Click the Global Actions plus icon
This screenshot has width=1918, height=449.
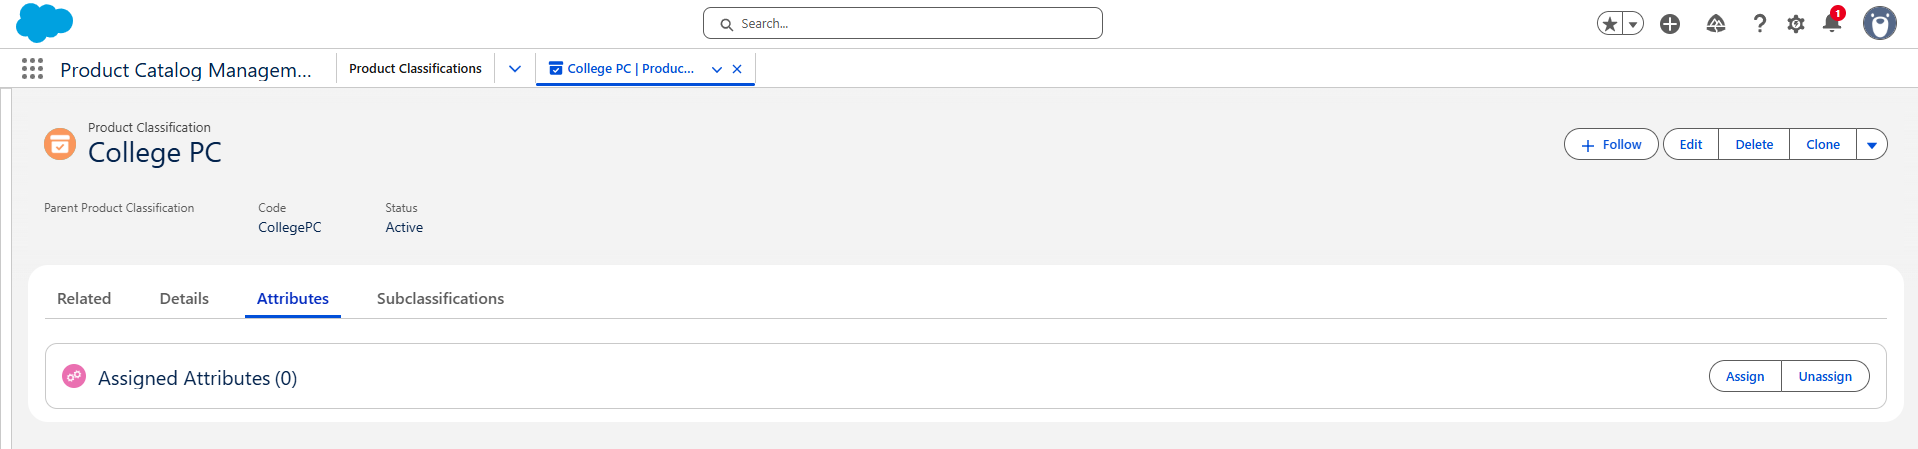(x=1670, y=24)
